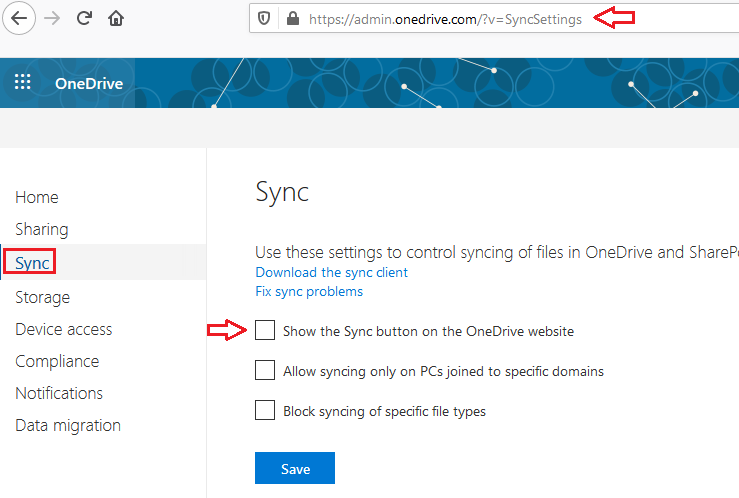Click the Save button
Screen dimensions: 739x498
tap(295, 468)
